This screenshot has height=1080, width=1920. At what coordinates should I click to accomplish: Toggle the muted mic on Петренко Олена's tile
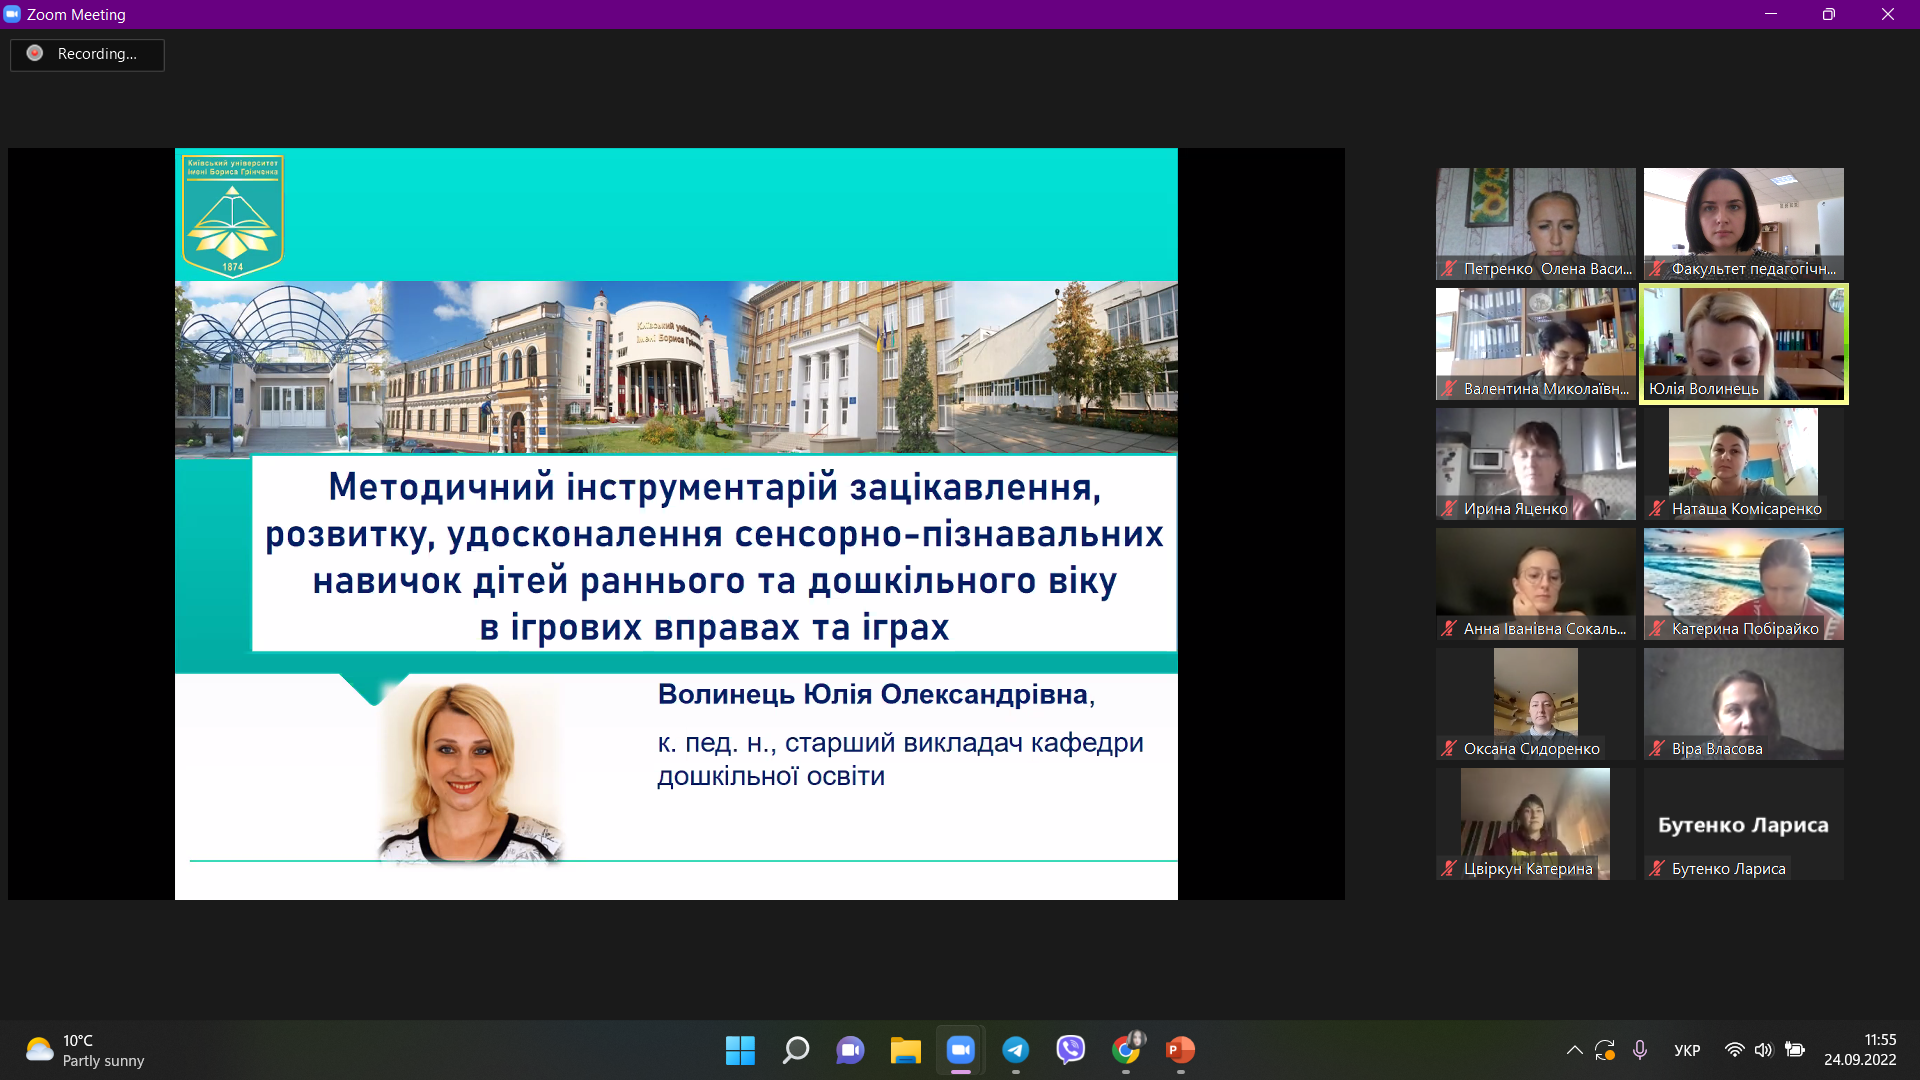pos(1449,269)
